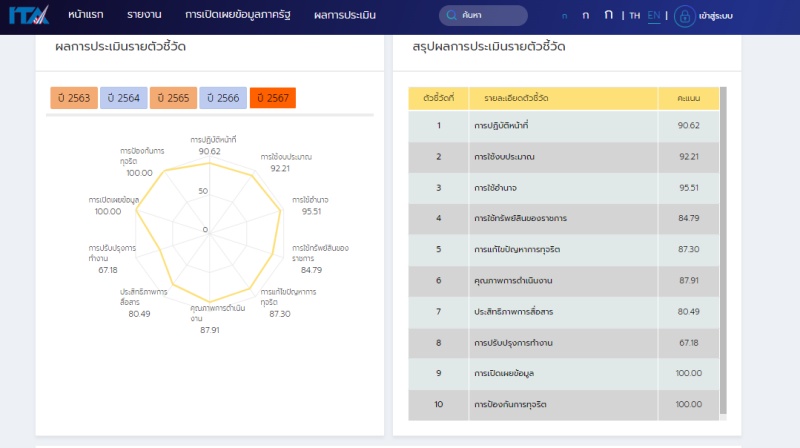Click the ITA logo
Screen dimensions: 800x448
29,16
